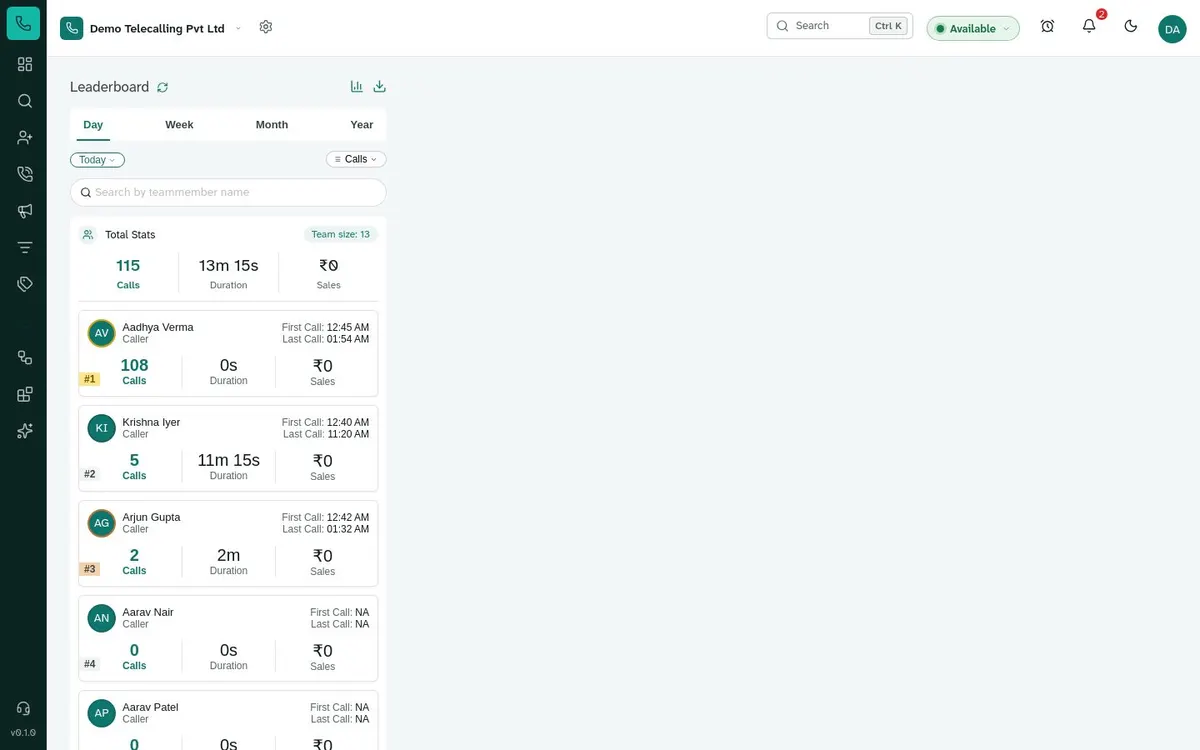Open Arjun Gupta's leaderboard card
Screen dimensions: 1200x750
(x=228, y=543)
